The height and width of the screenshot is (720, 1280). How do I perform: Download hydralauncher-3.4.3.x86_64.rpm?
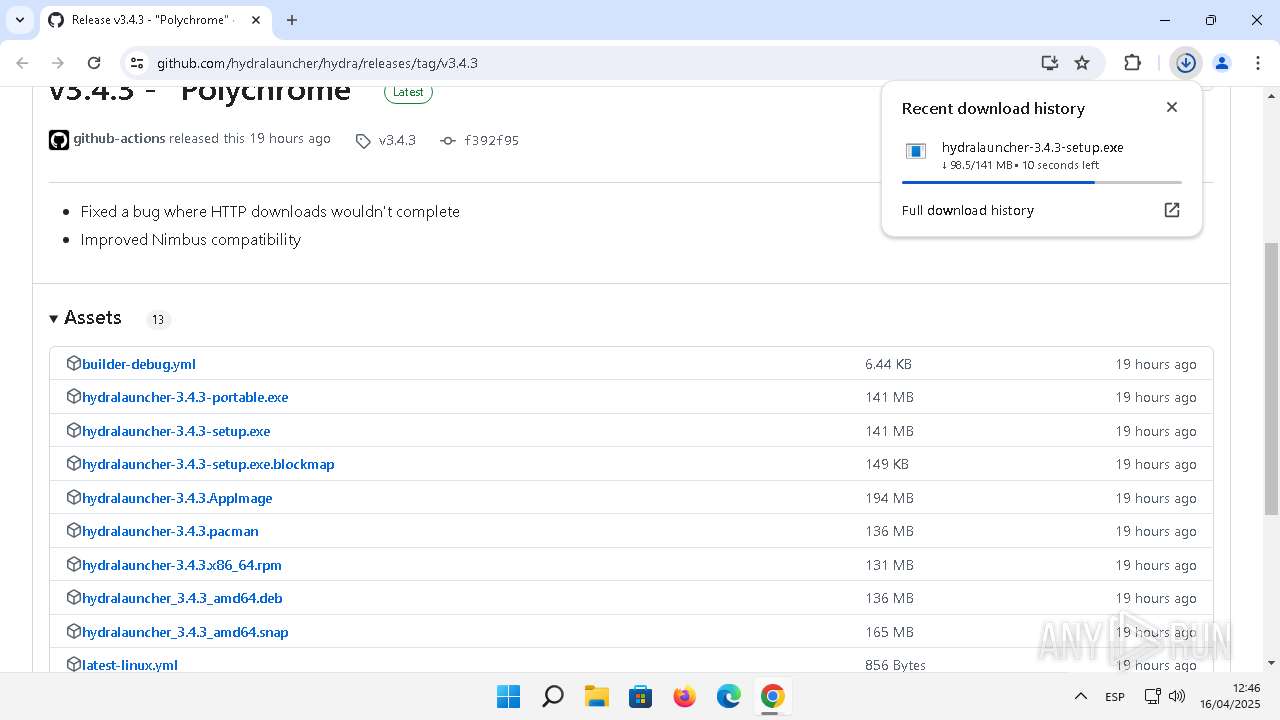182,565
